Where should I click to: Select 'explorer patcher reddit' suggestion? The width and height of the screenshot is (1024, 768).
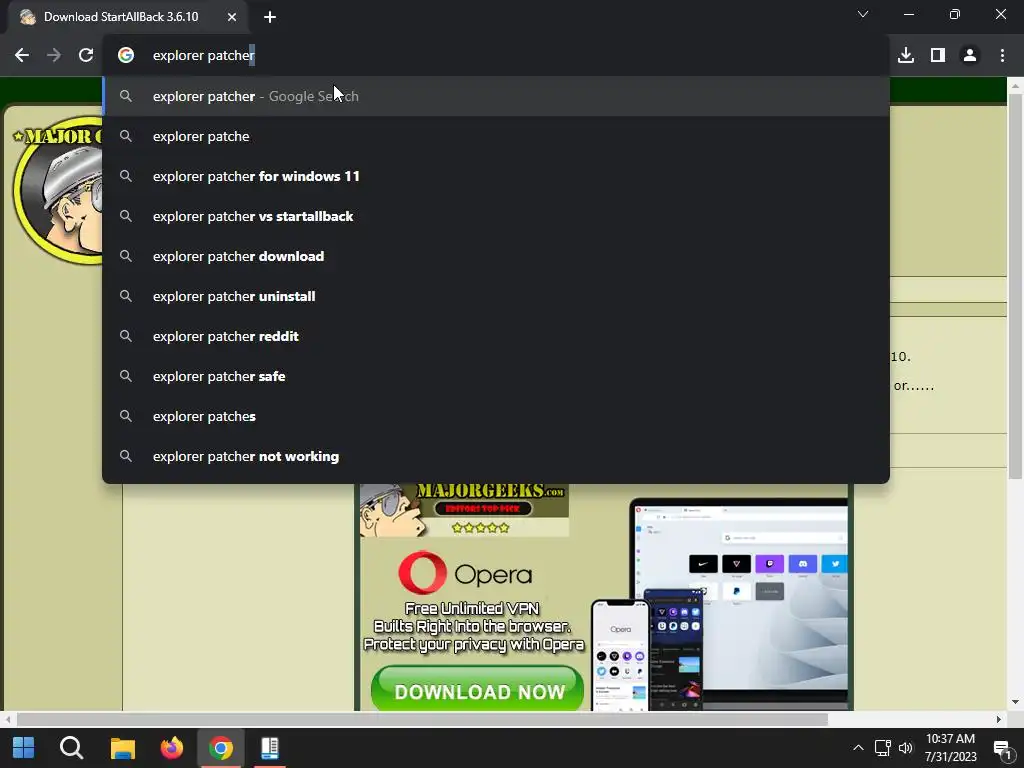coord(496,336)
